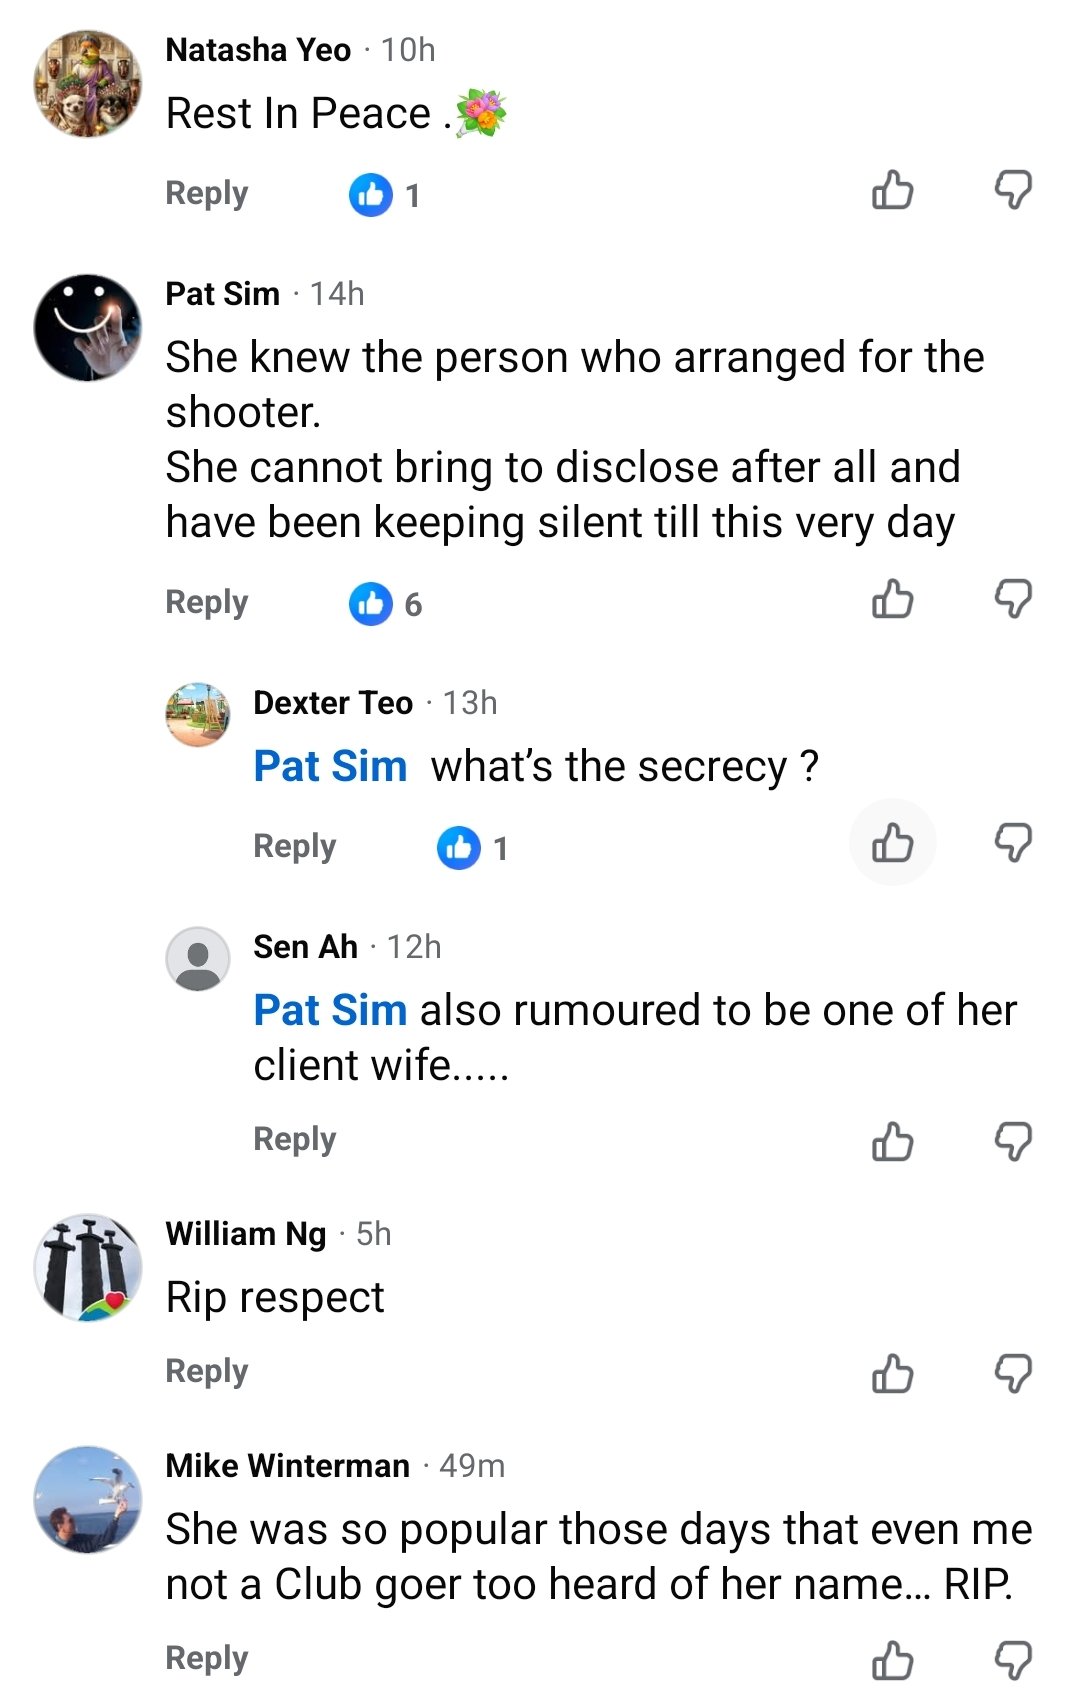Open Mike Winterman's profile picture
The width and height of the screenshot is (1080, 1707).
click(88, 1499)
